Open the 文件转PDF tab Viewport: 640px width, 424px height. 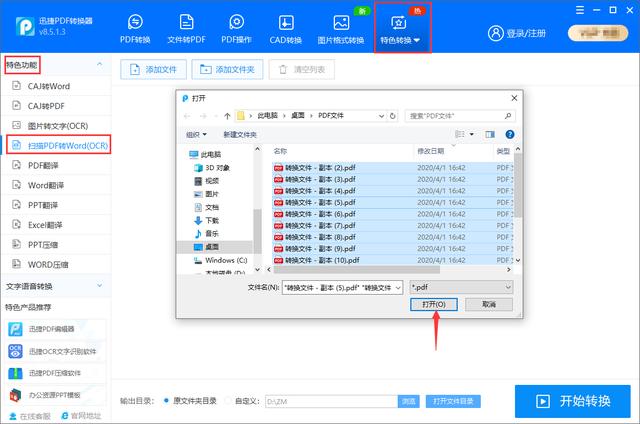pyautogui.click(x=186, y=29)
